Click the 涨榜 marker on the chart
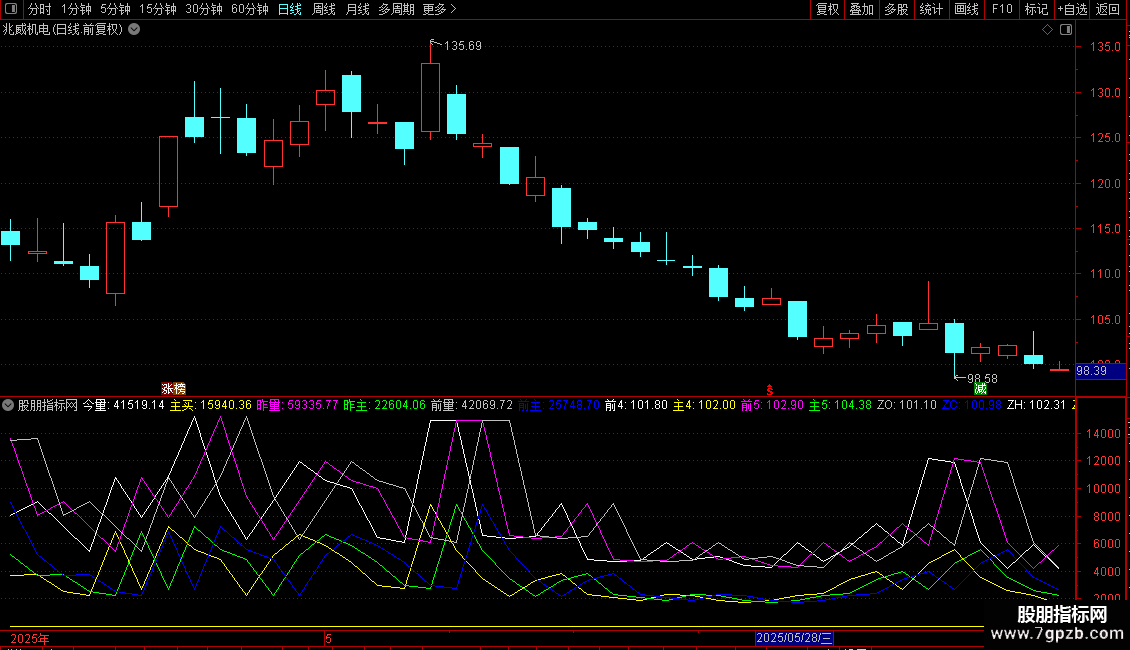The image size is (1130, 650). point(173,387)
